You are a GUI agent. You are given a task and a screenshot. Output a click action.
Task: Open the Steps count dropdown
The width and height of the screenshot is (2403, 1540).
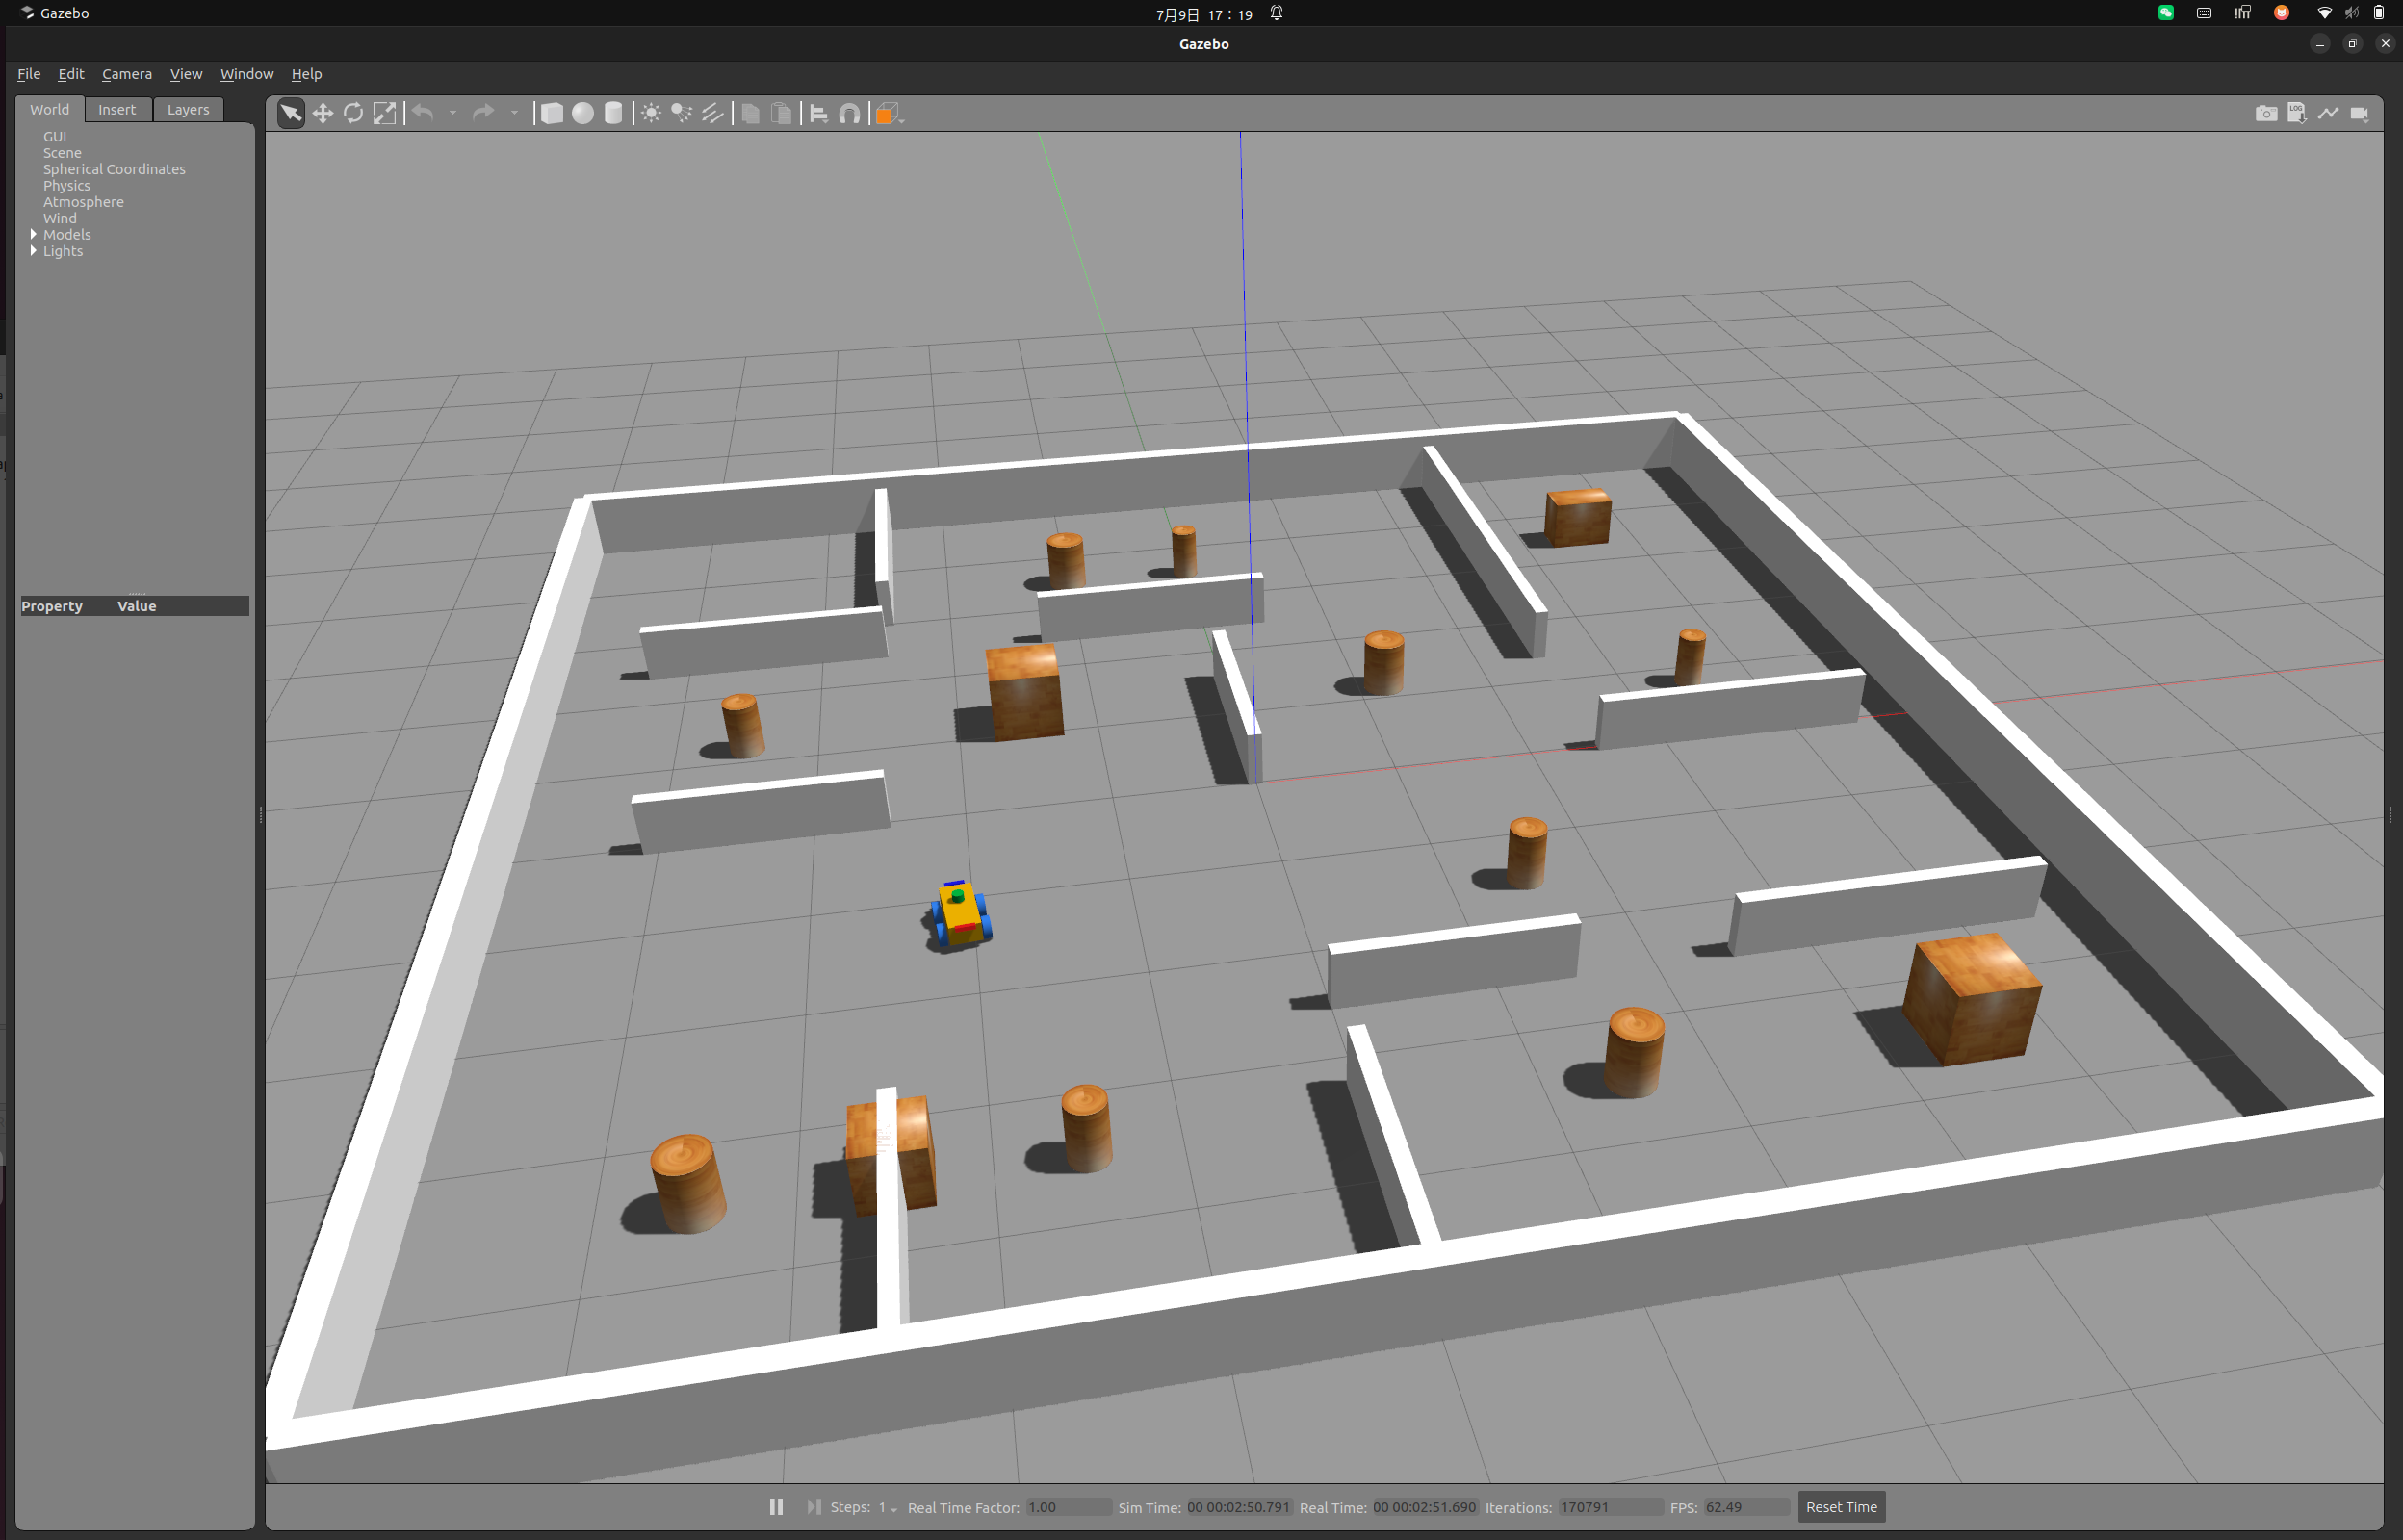887,1507
